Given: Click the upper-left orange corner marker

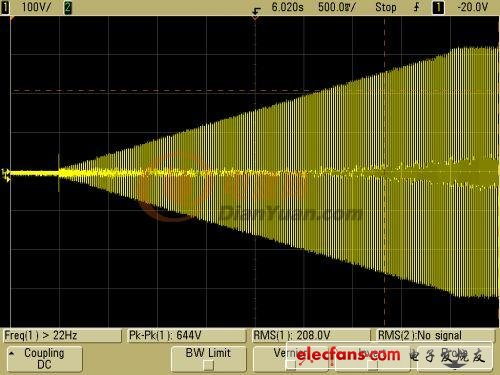Looking at the screenshot, I should pos(13,19).
